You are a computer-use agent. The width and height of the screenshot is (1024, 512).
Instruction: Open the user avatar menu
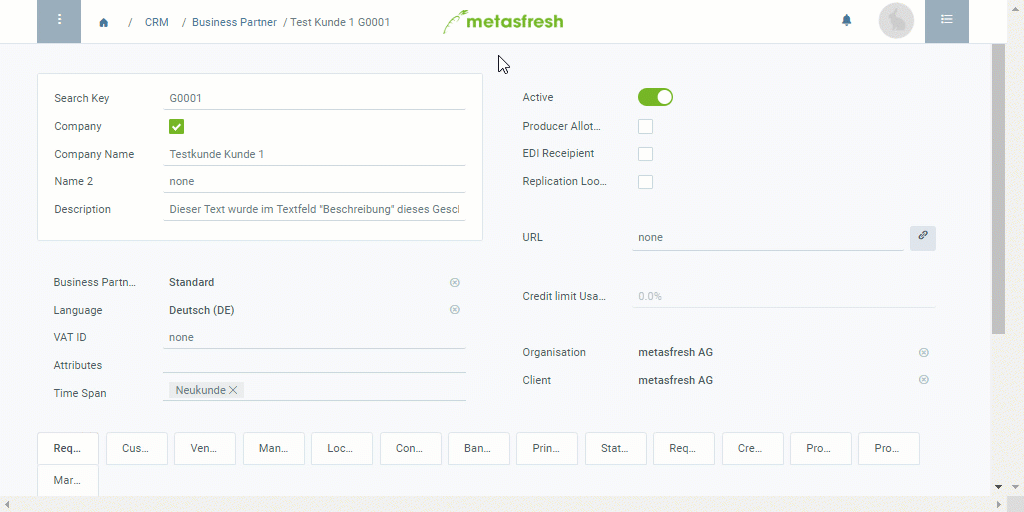click(x=896, y=21)
